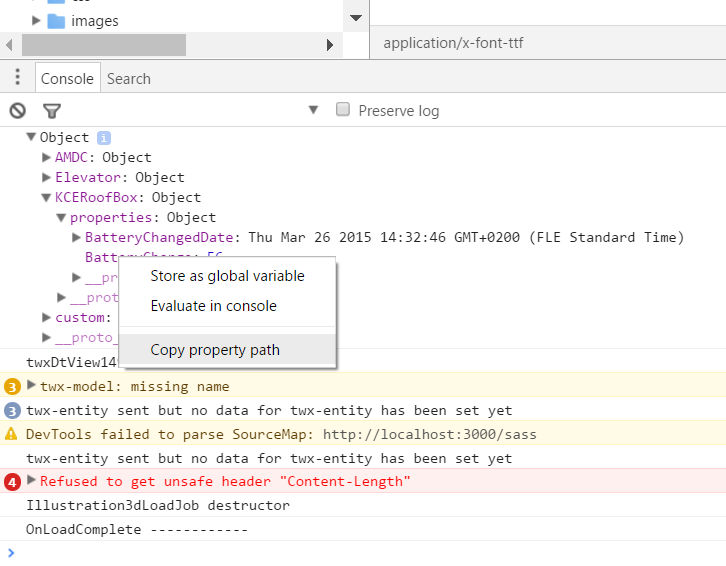
Task: Click the blue info badge next to Object
Action: coord(104,138)
